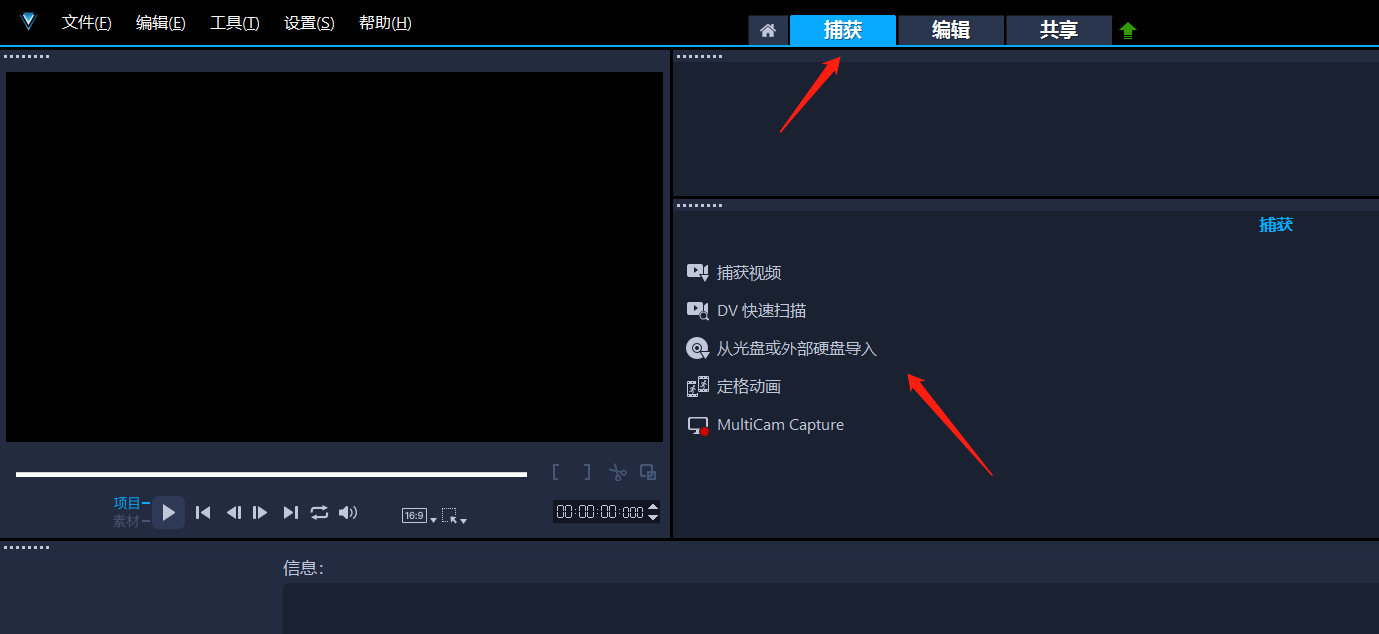1379x634 pixels.
Task: Open 定格动画 stop motion
Action: click(x=749, y=387)
